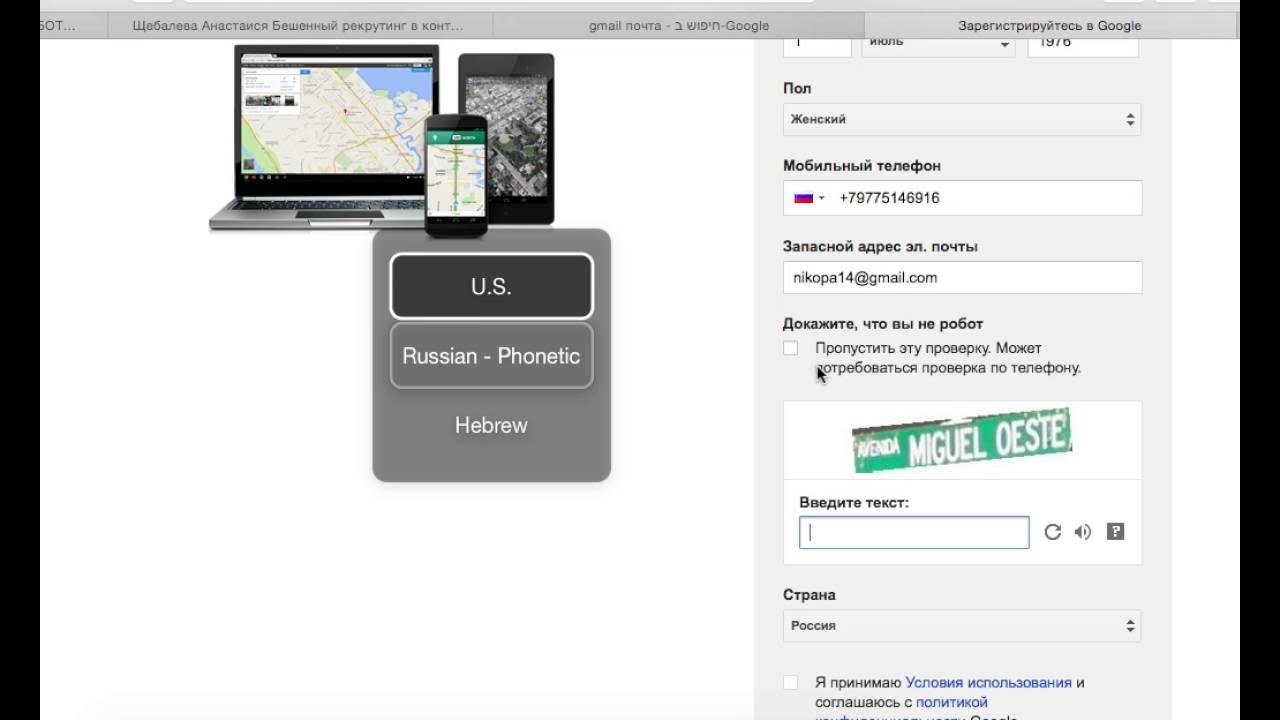
Task: Switch to the gmail почта Google search tab
Action: [679, 26]
